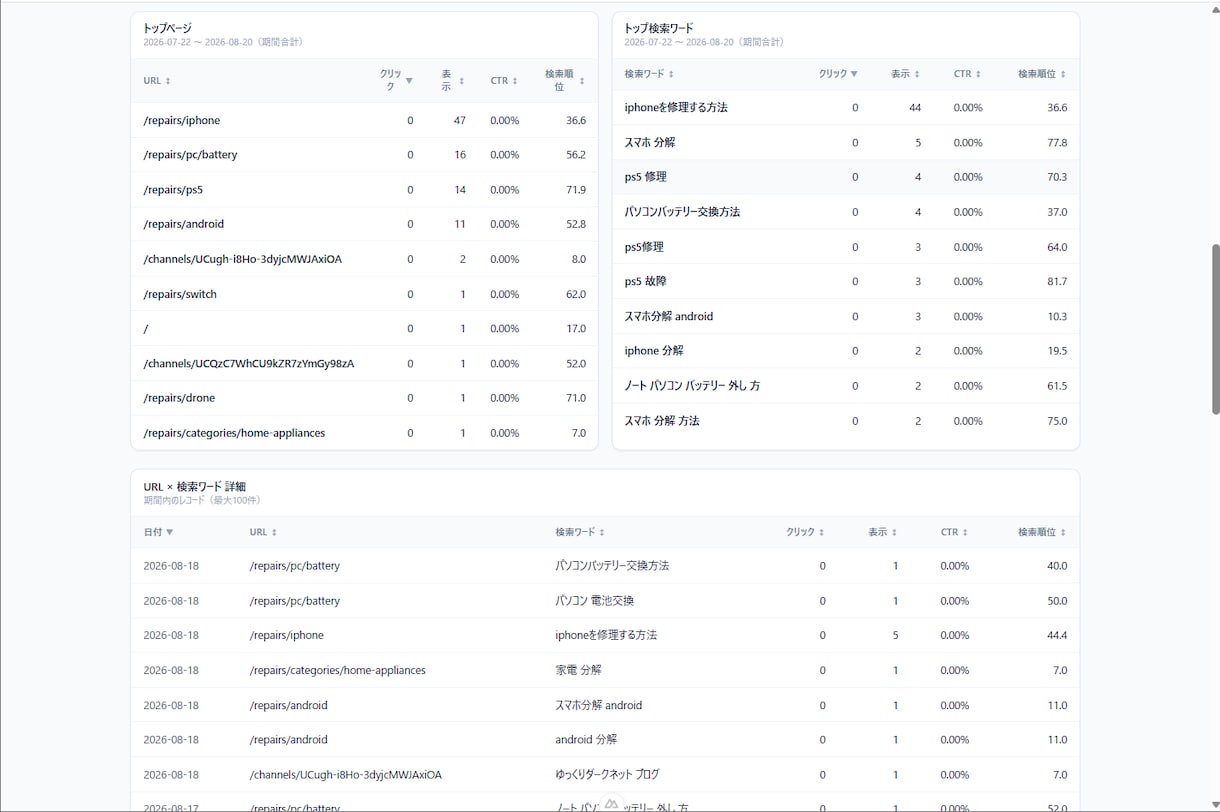The height and width of the screenshot is (812, 1220).
Task: Sort トップ検索ワード table by 表示 column
Action: [x=906, y=74]
